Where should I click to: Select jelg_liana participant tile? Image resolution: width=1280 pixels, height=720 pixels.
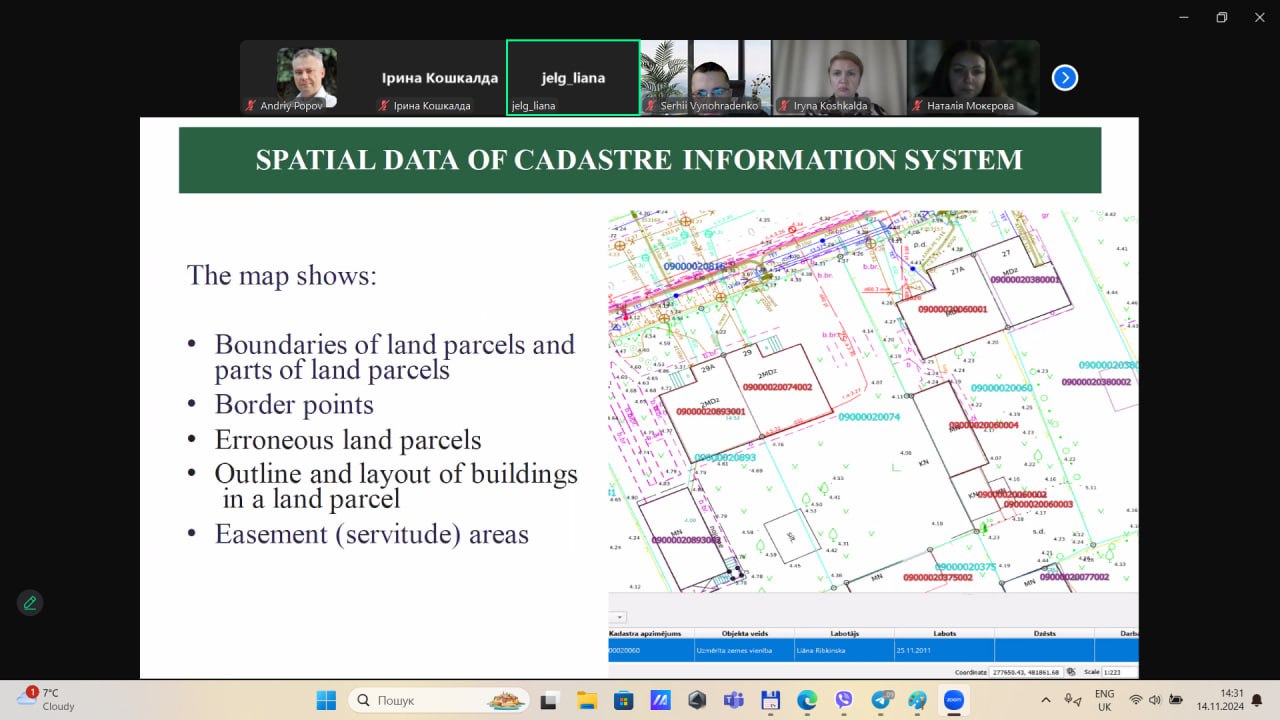(x=573, y=78)
